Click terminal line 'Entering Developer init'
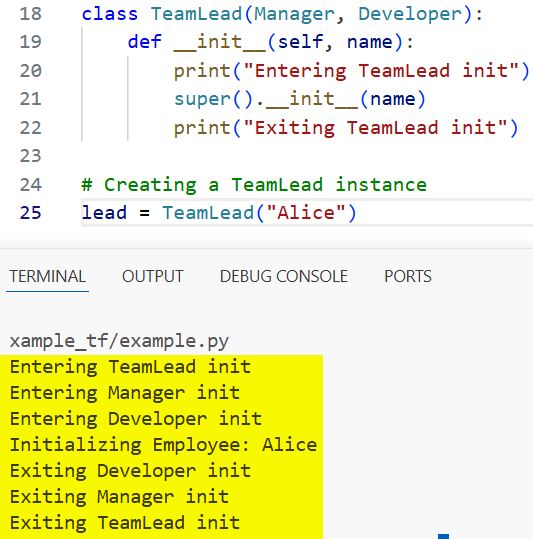This screenshot has height=539, width=533. (136, 419)
